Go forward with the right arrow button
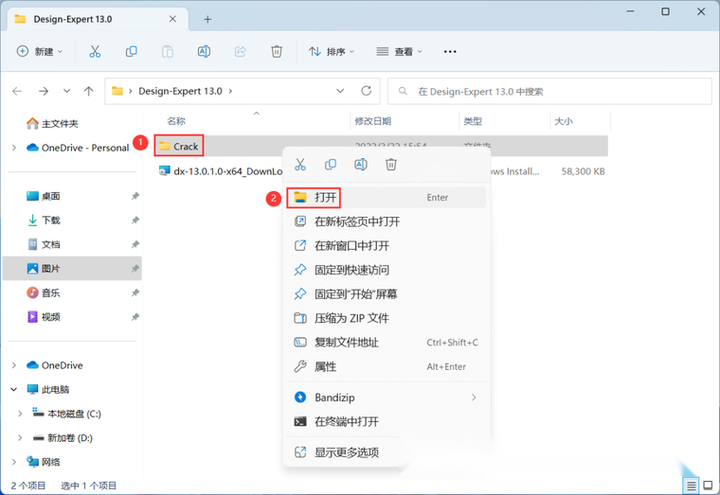Image resolution: width=720 pixels, height=495 pixels. [x=44, y=91]
